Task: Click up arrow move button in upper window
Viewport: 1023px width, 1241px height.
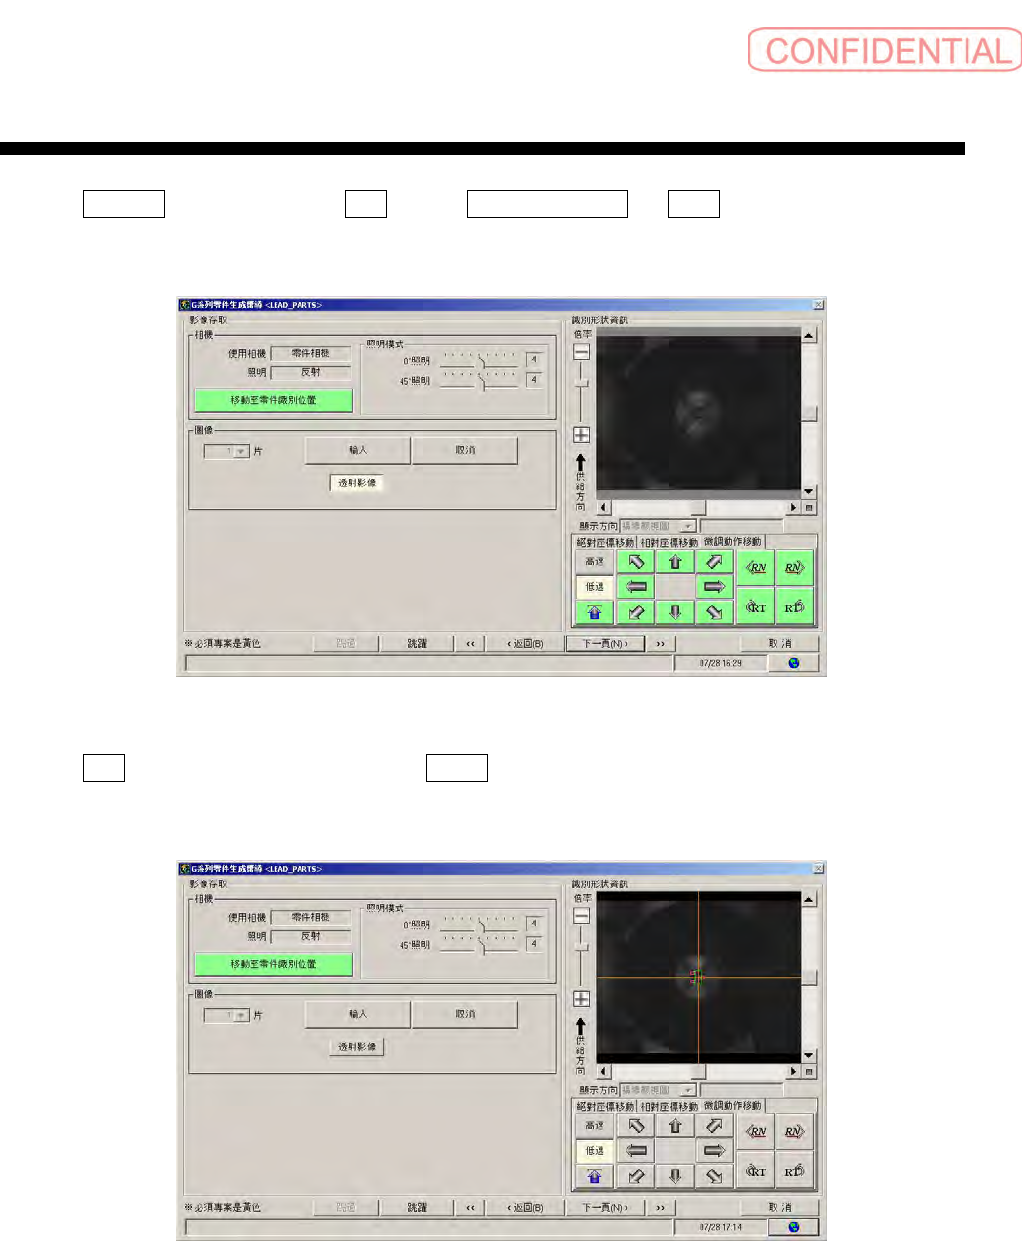Action: click(675, 562)
